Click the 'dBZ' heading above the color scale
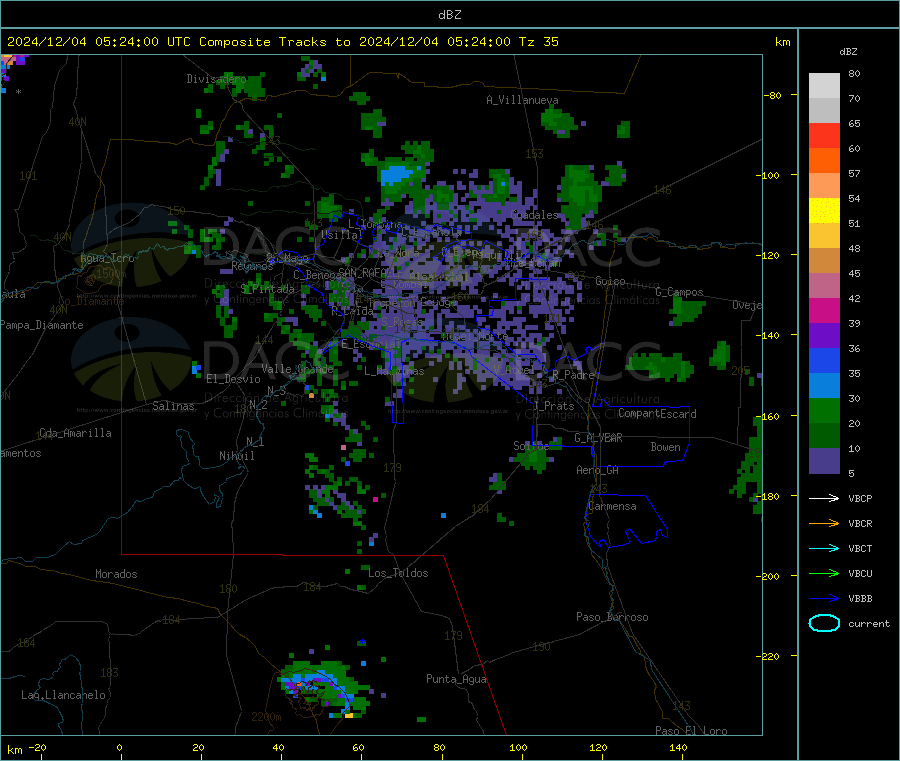900x761 pixels. (x=848, y=52)
